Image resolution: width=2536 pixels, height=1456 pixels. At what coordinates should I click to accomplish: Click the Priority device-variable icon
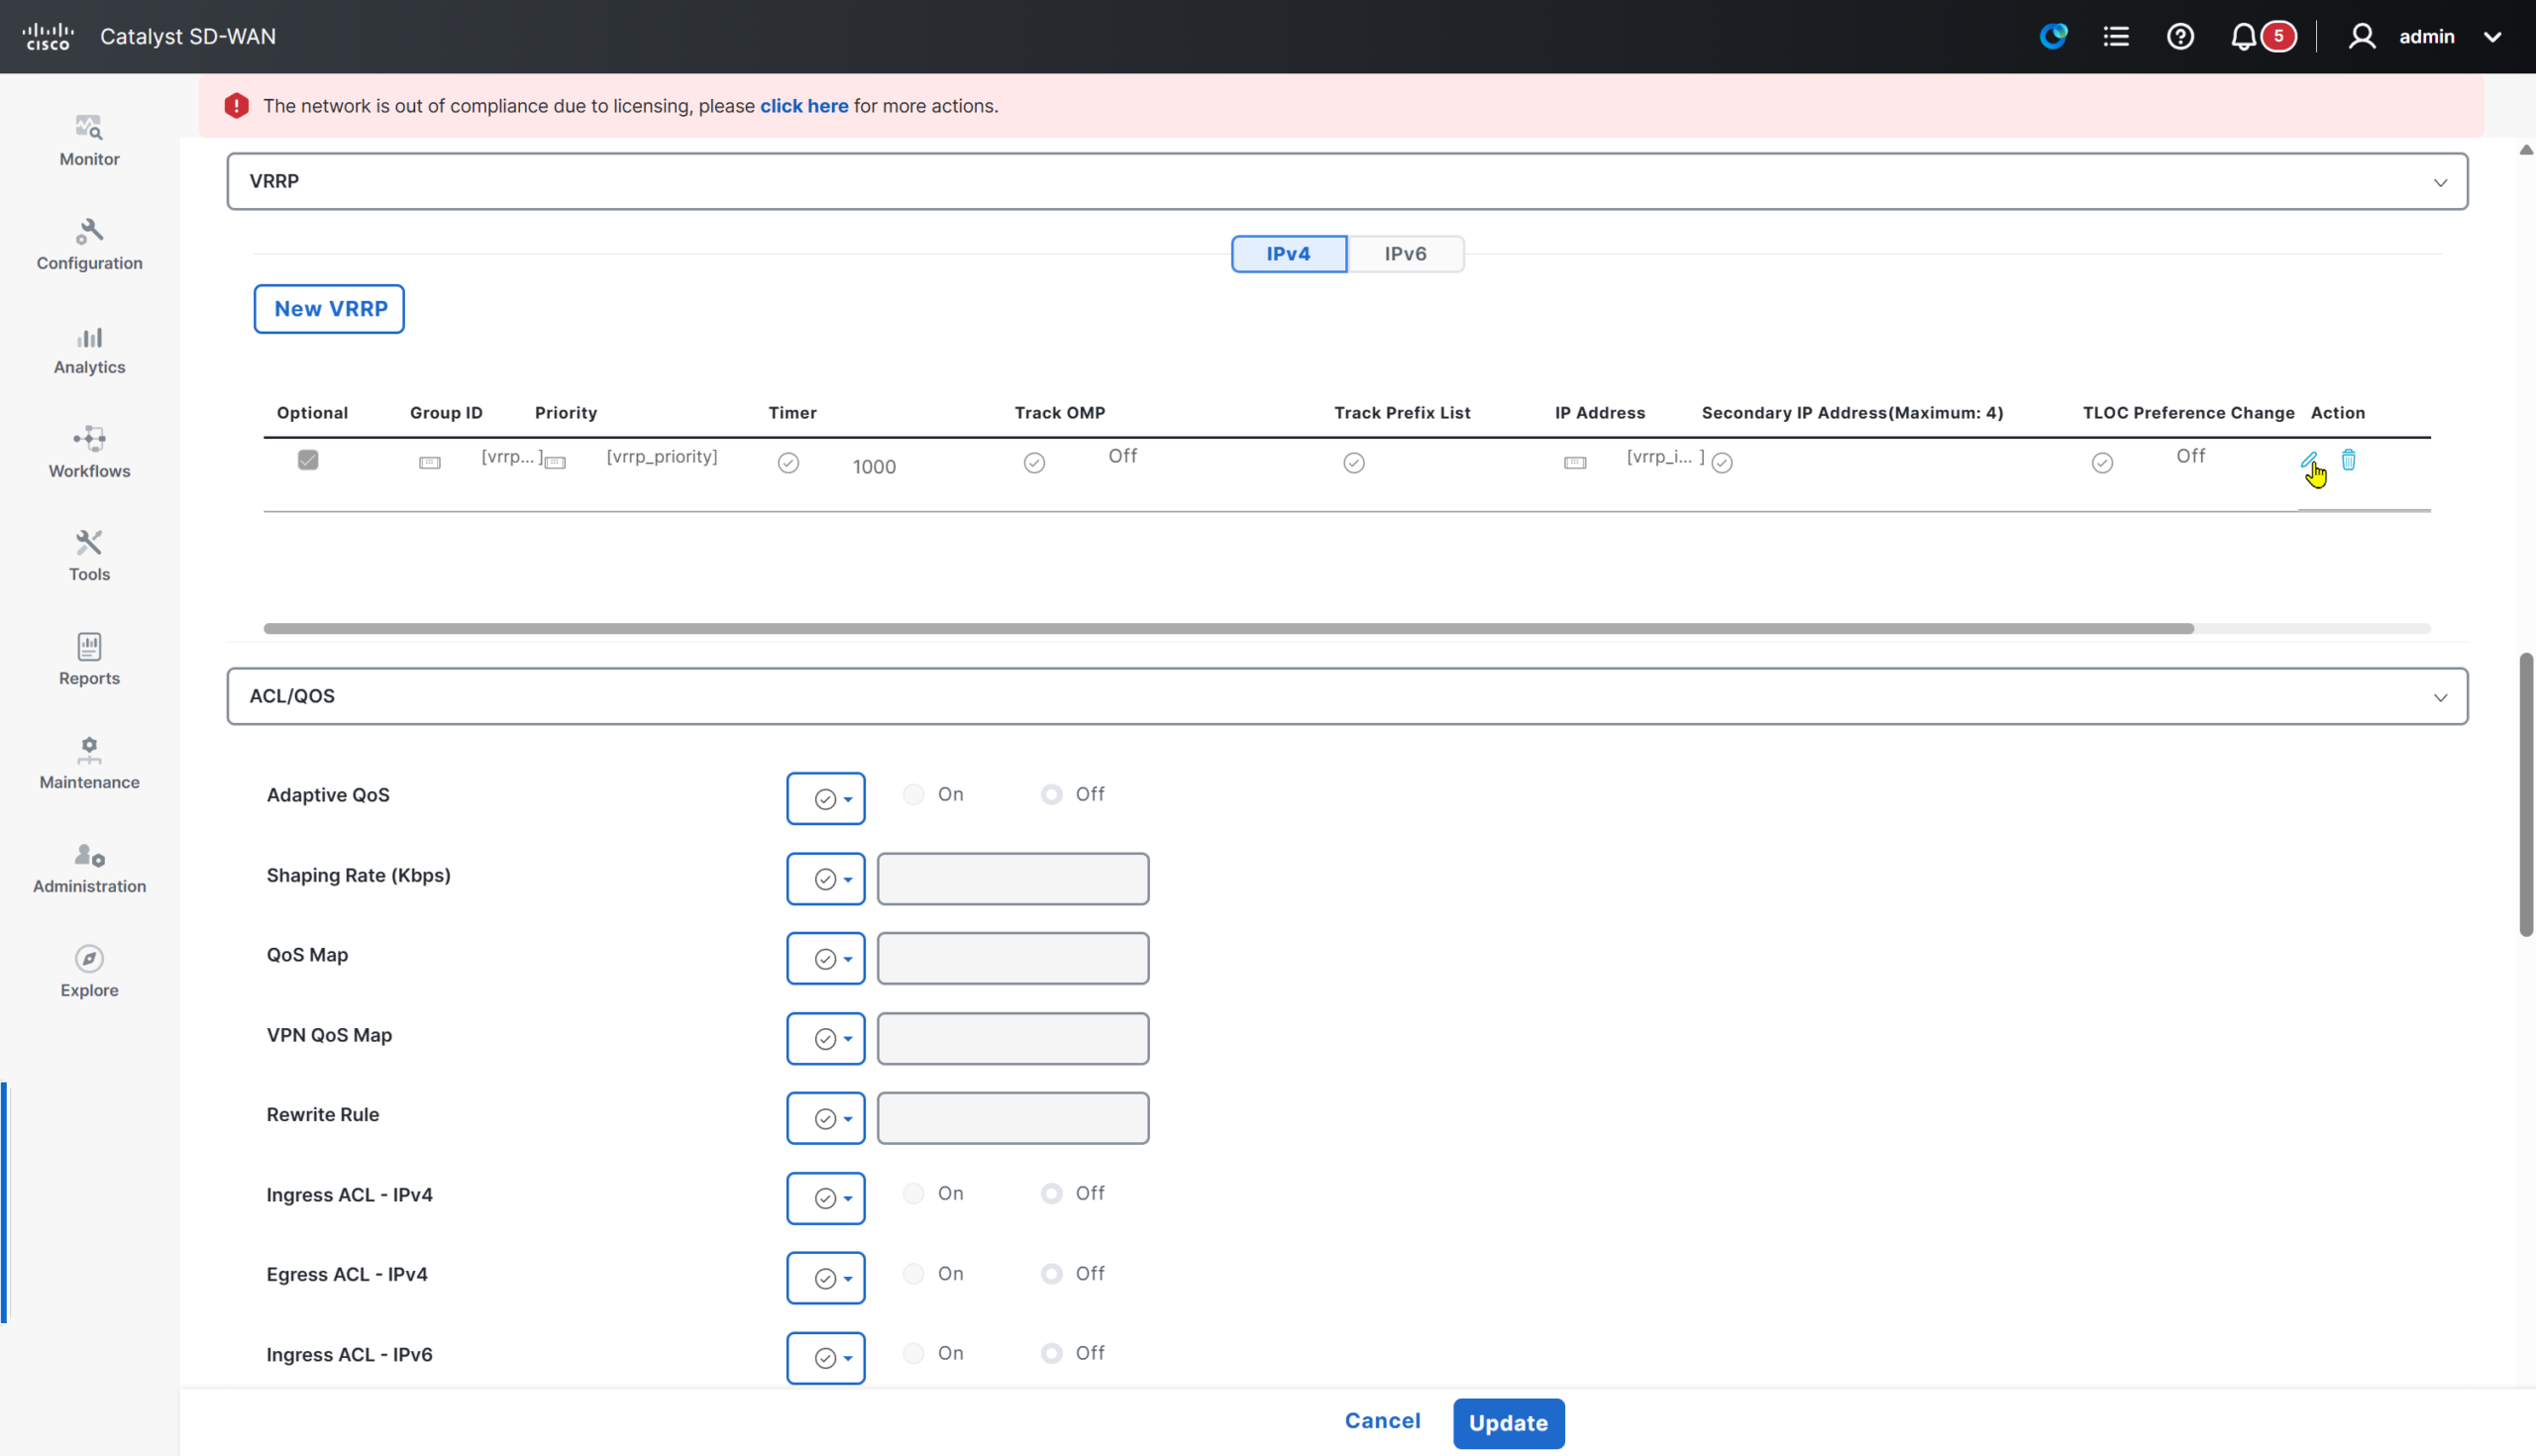point(555,463)
